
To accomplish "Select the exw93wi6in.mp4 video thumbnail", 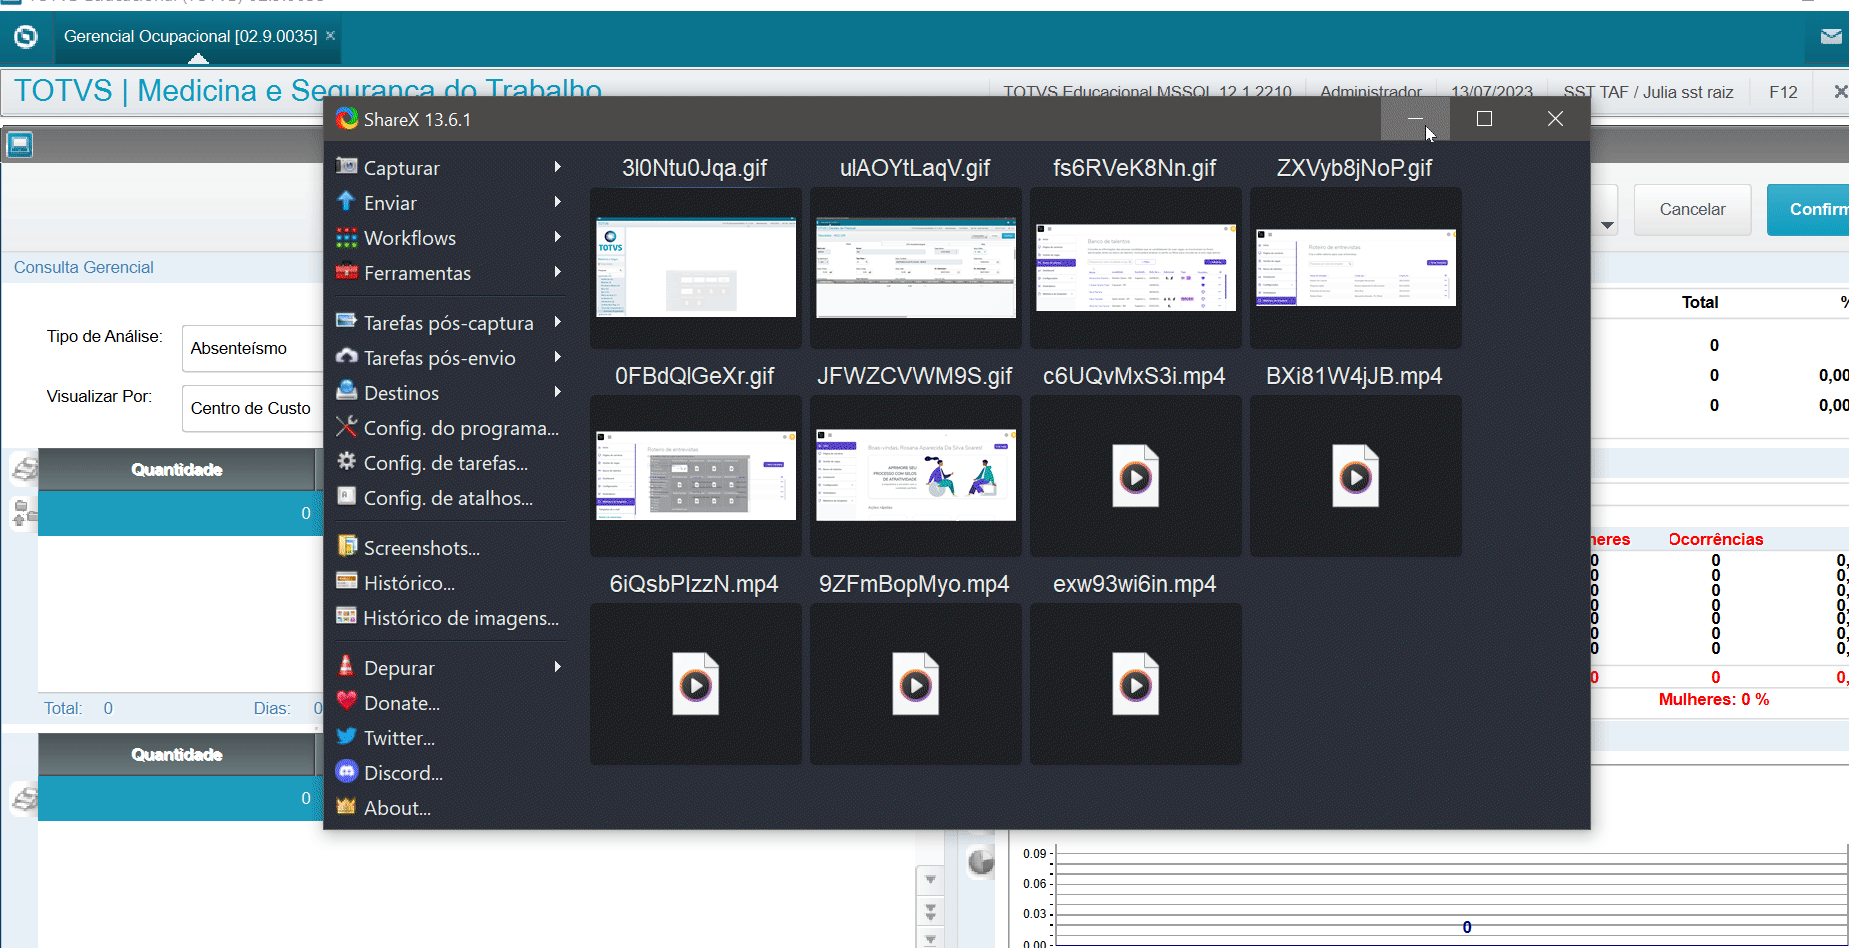I will click(x=1135, y=683).
